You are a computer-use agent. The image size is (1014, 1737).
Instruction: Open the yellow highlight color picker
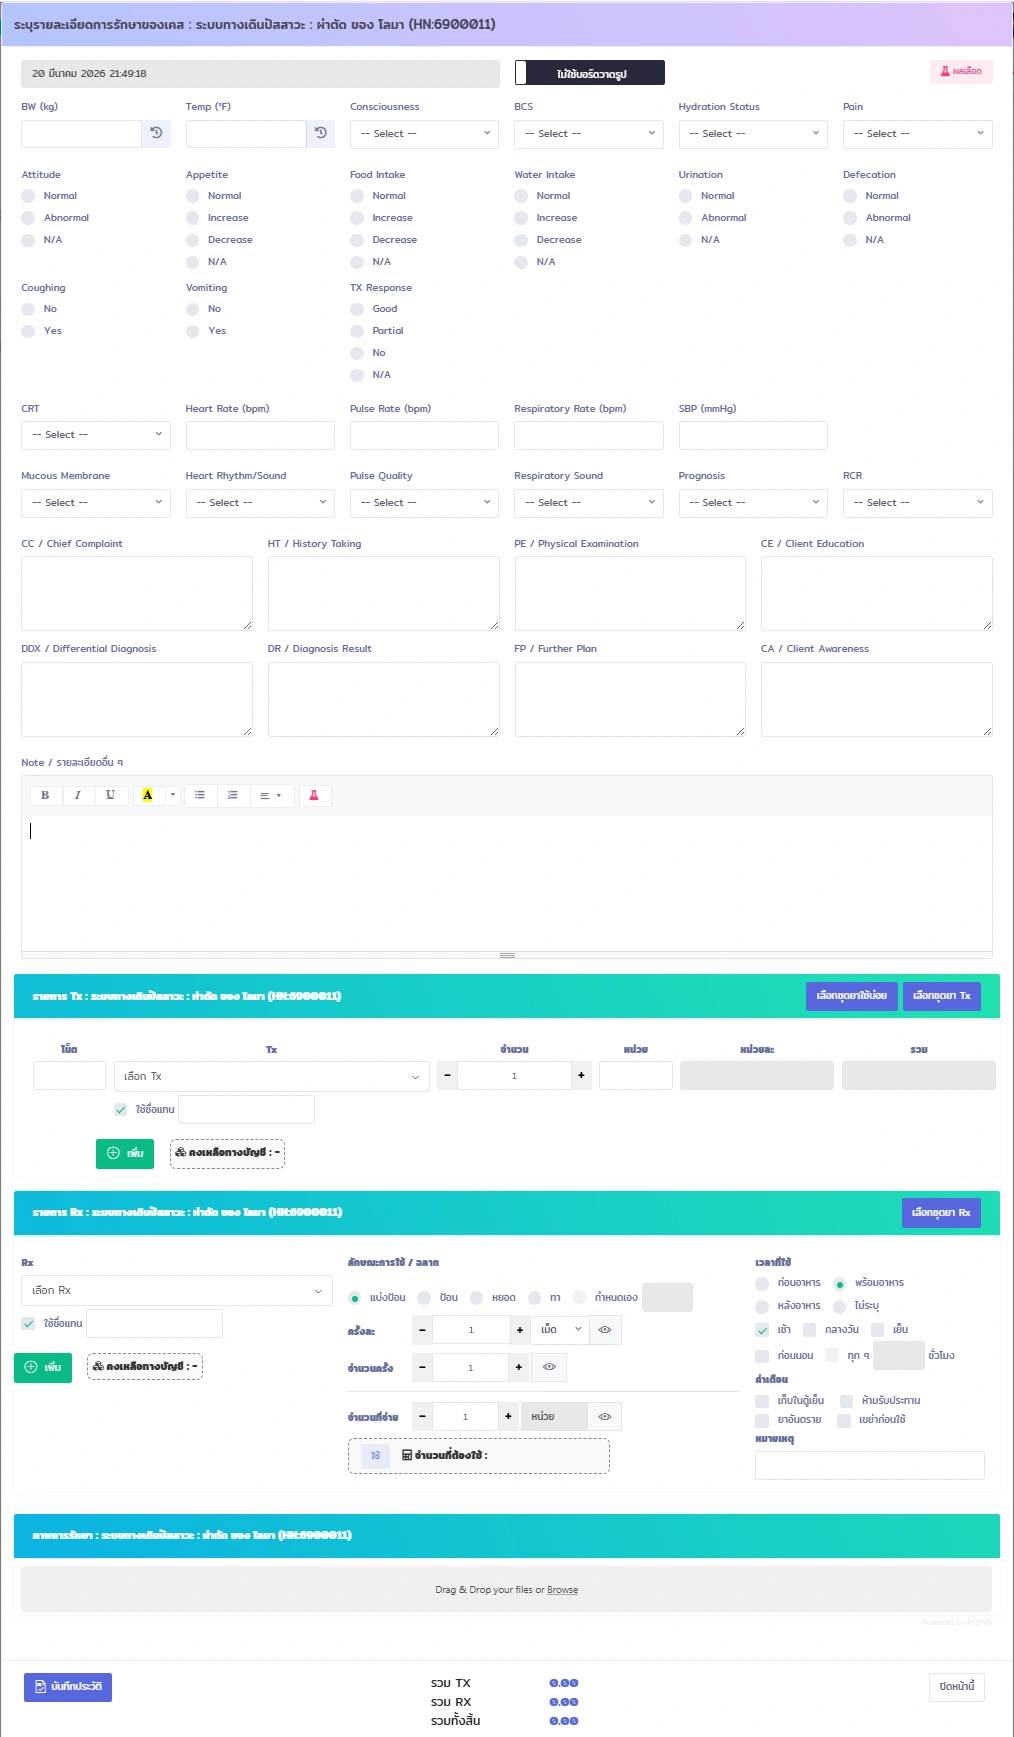173,795
